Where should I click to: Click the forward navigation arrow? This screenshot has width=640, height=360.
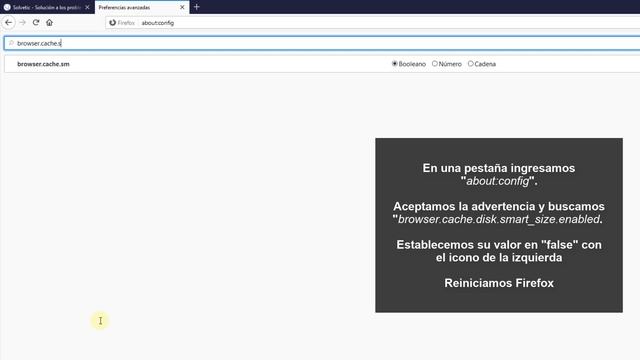click(22, 22)
